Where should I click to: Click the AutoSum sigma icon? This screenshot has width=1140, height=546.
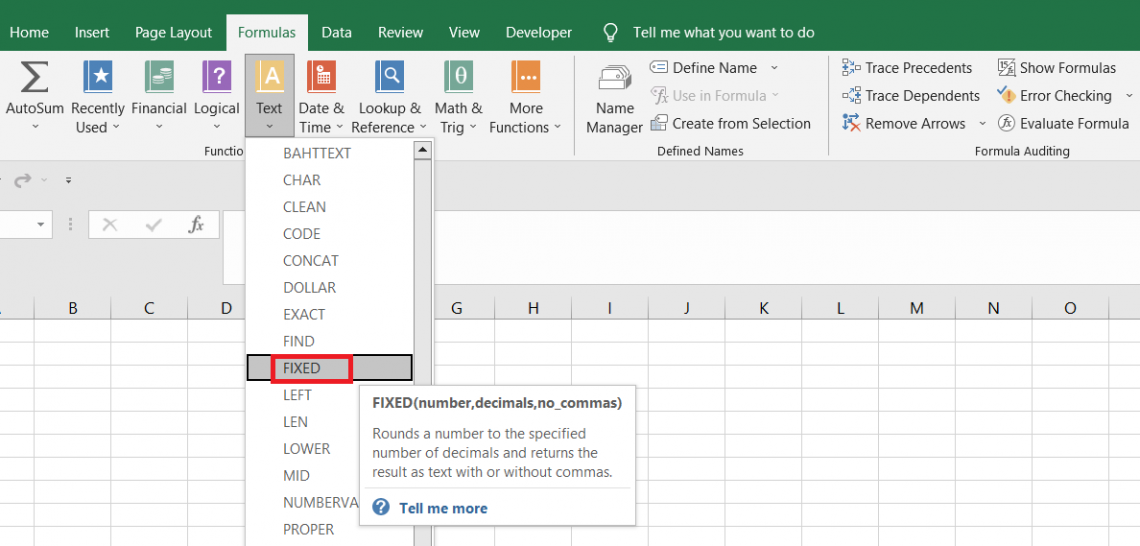point(34,78)
